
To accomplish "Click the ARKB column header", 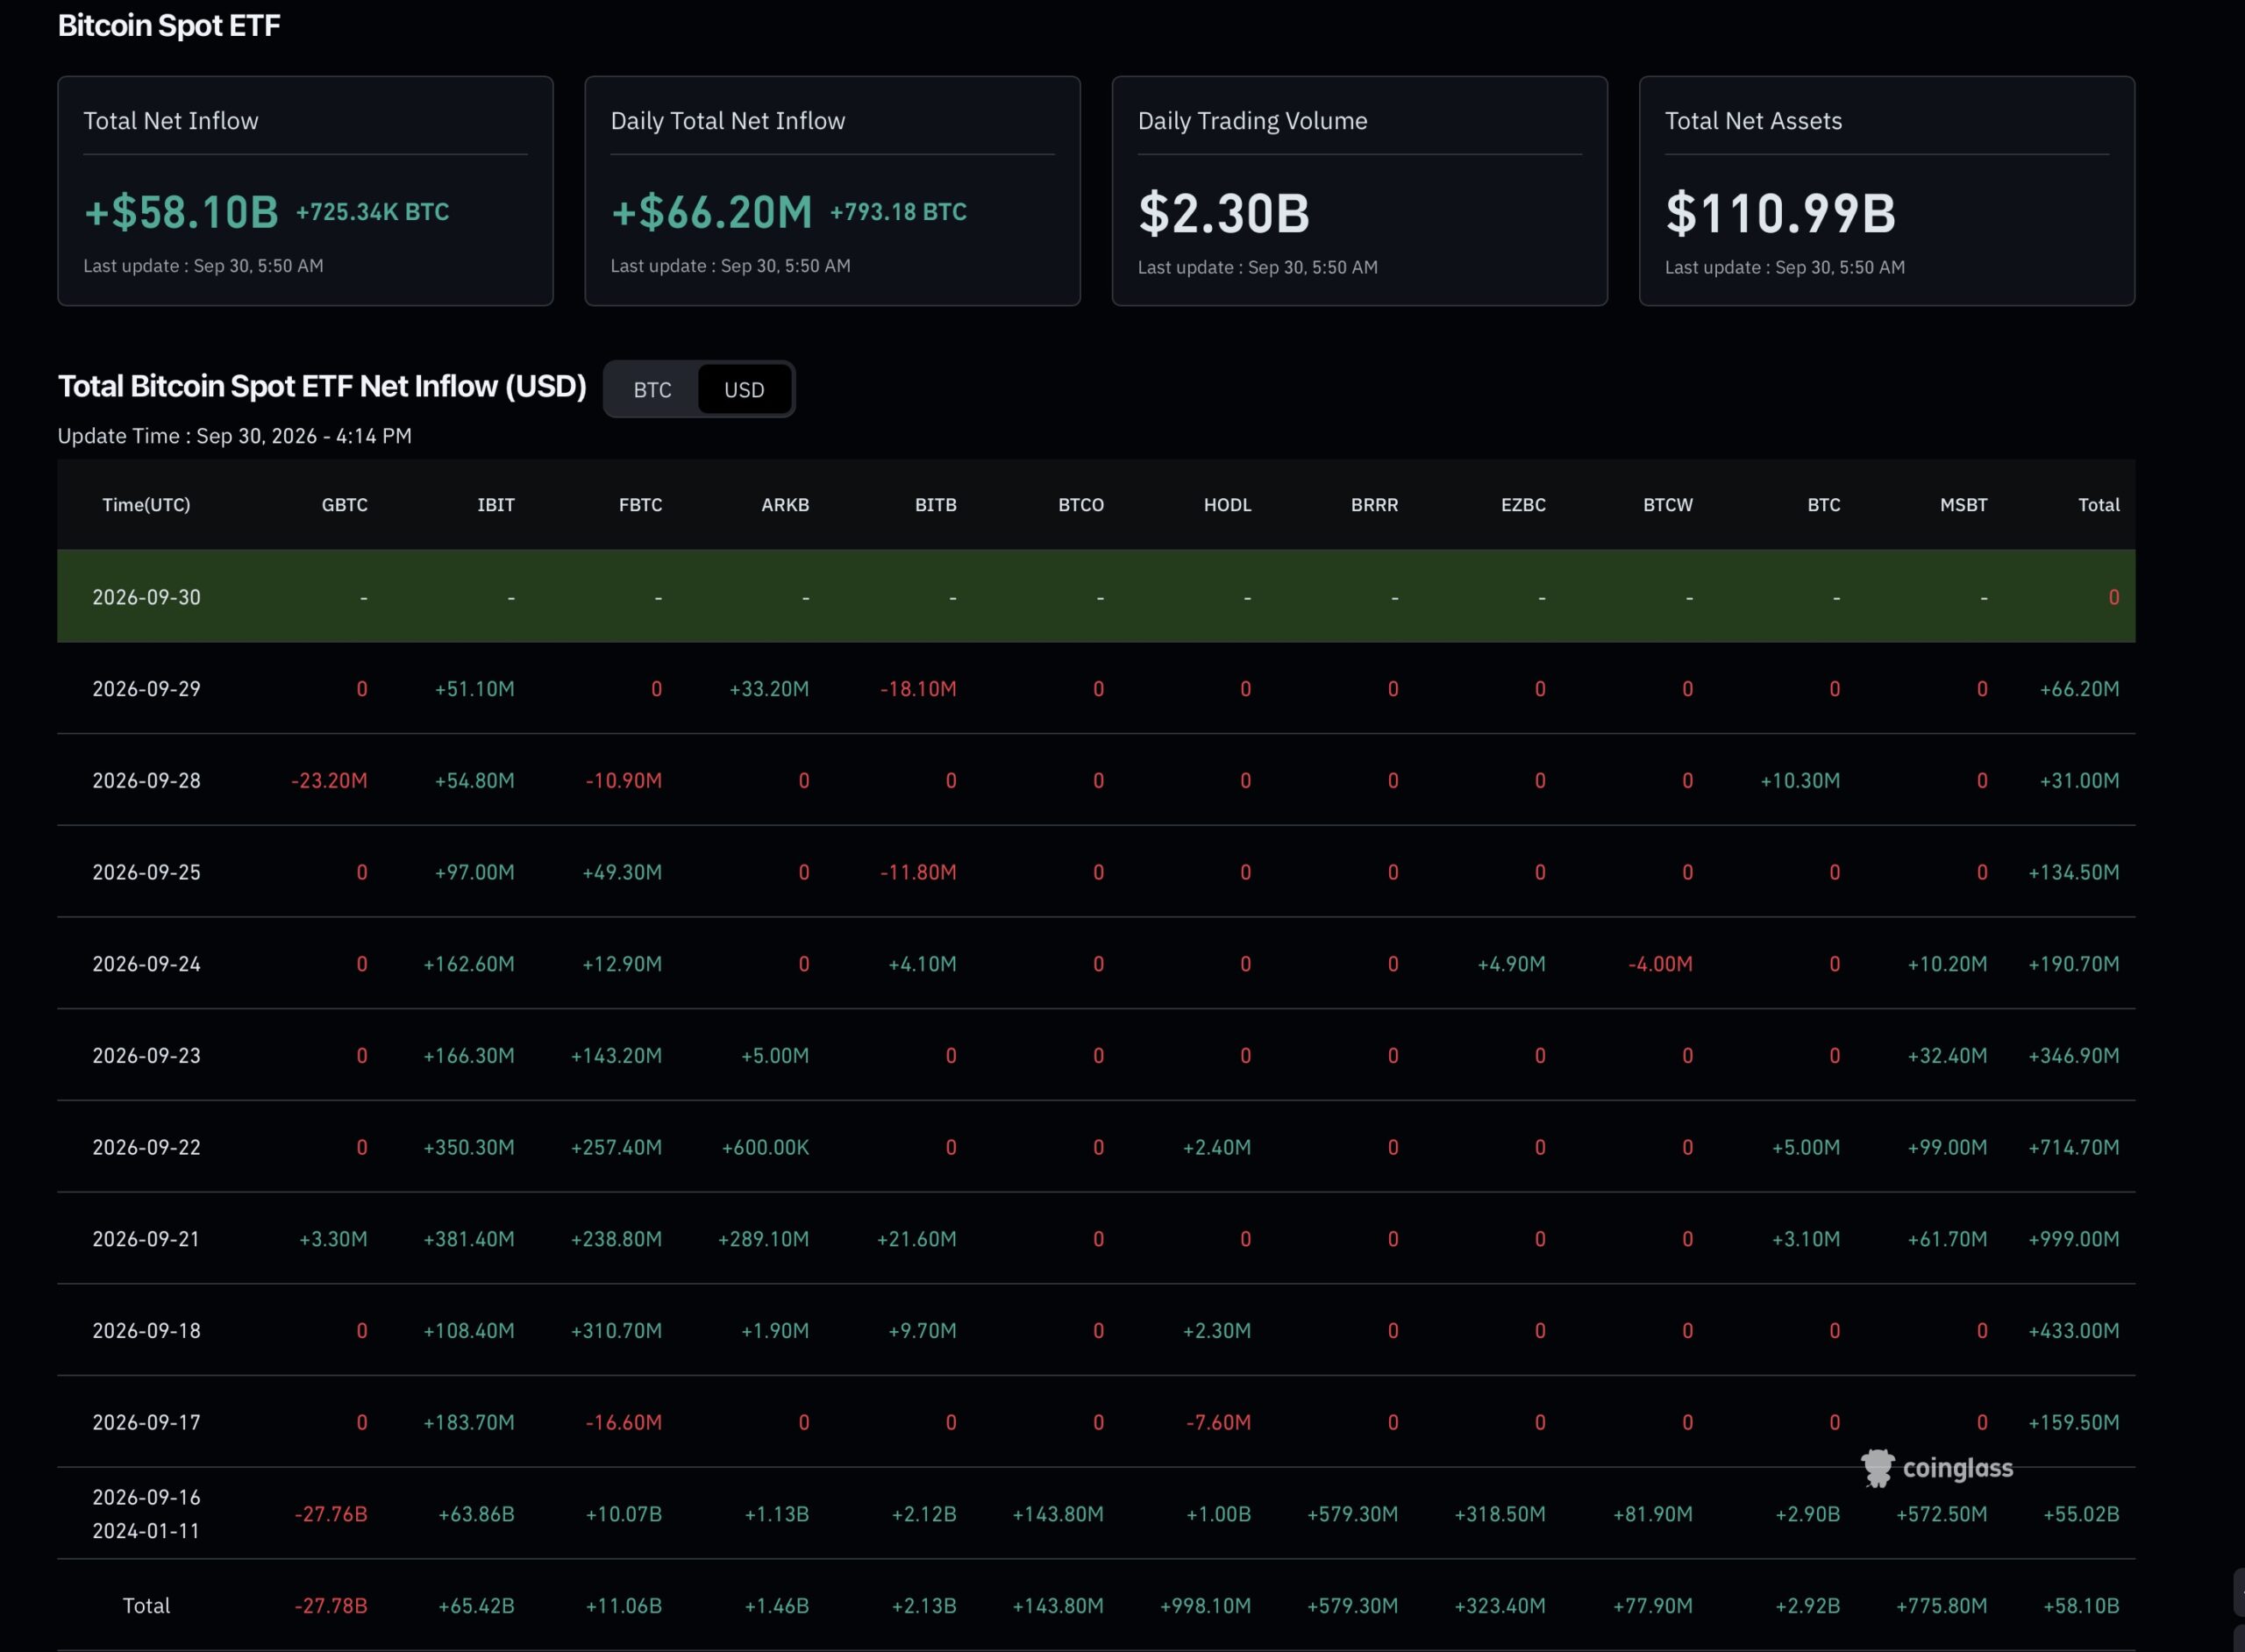I will pos(785,505).
